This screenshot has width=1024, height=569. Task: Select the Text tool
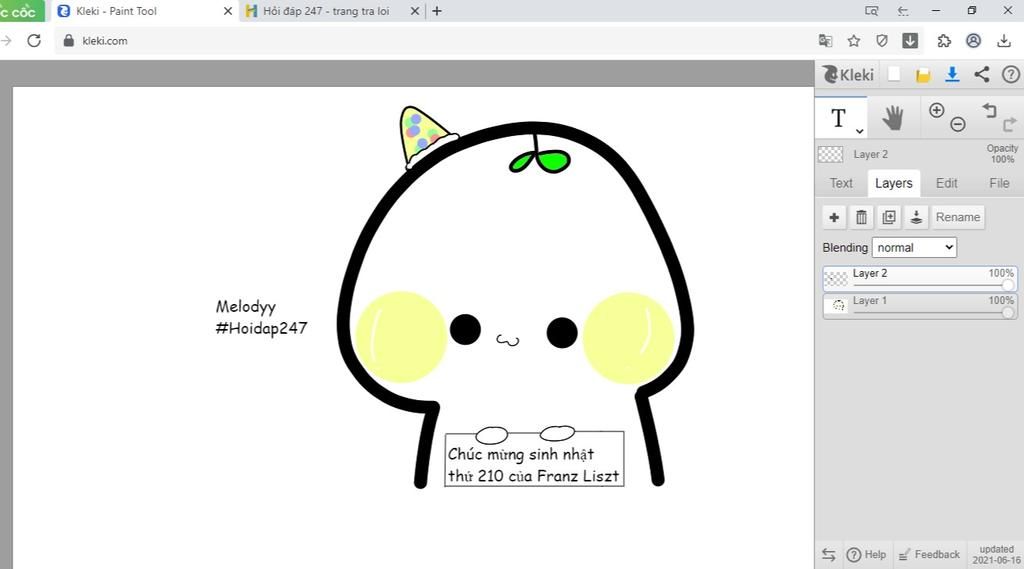[x=839, y=118]
